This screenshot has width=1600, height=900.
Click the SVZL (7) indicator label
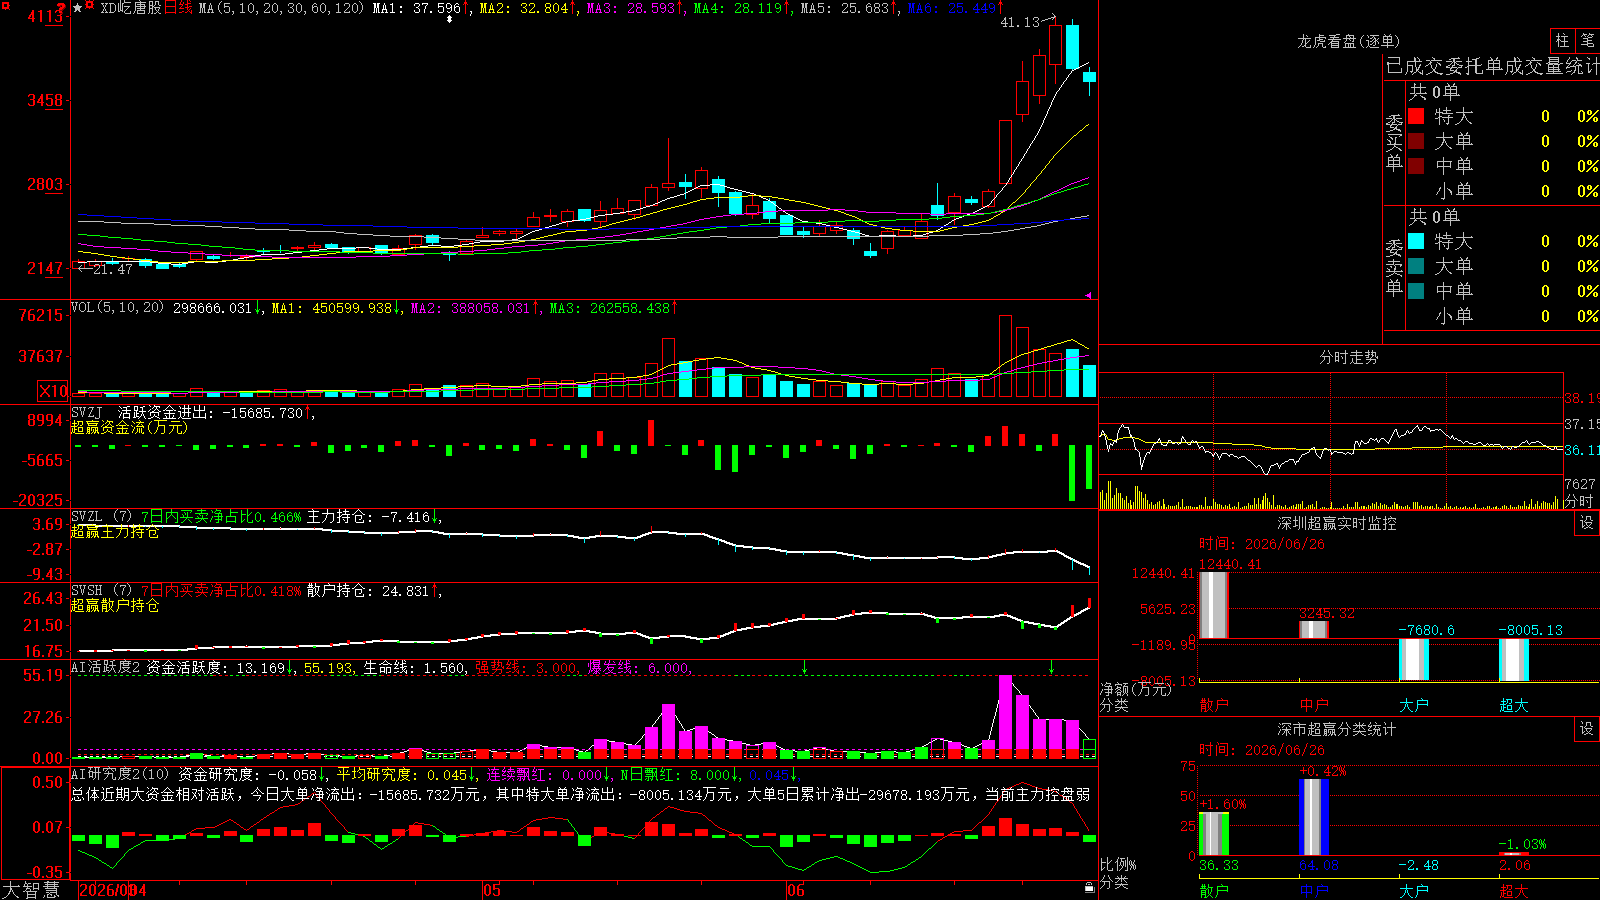pos(101,517)
